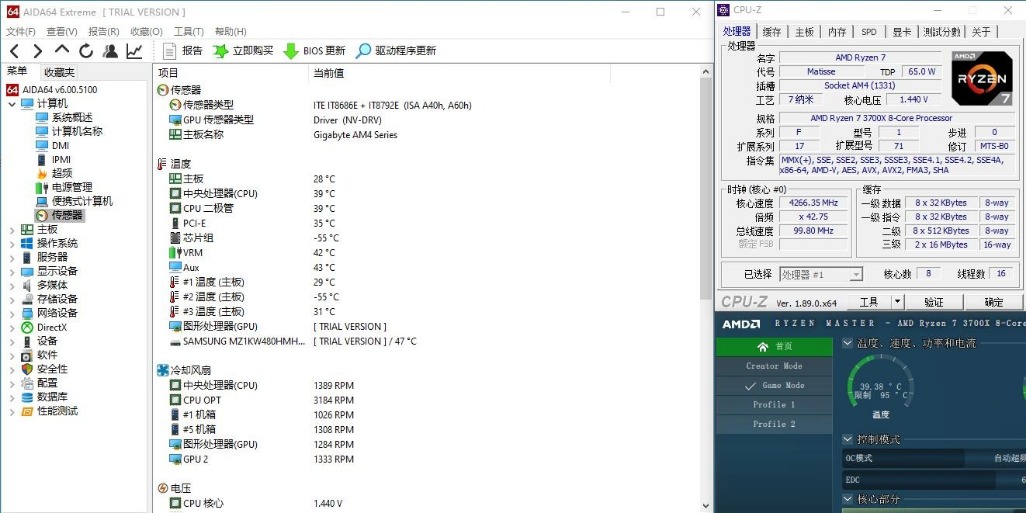The image size is (1026, 513).
Task: Select Game Mode in Ryzen Master
Action: [774, 385]
